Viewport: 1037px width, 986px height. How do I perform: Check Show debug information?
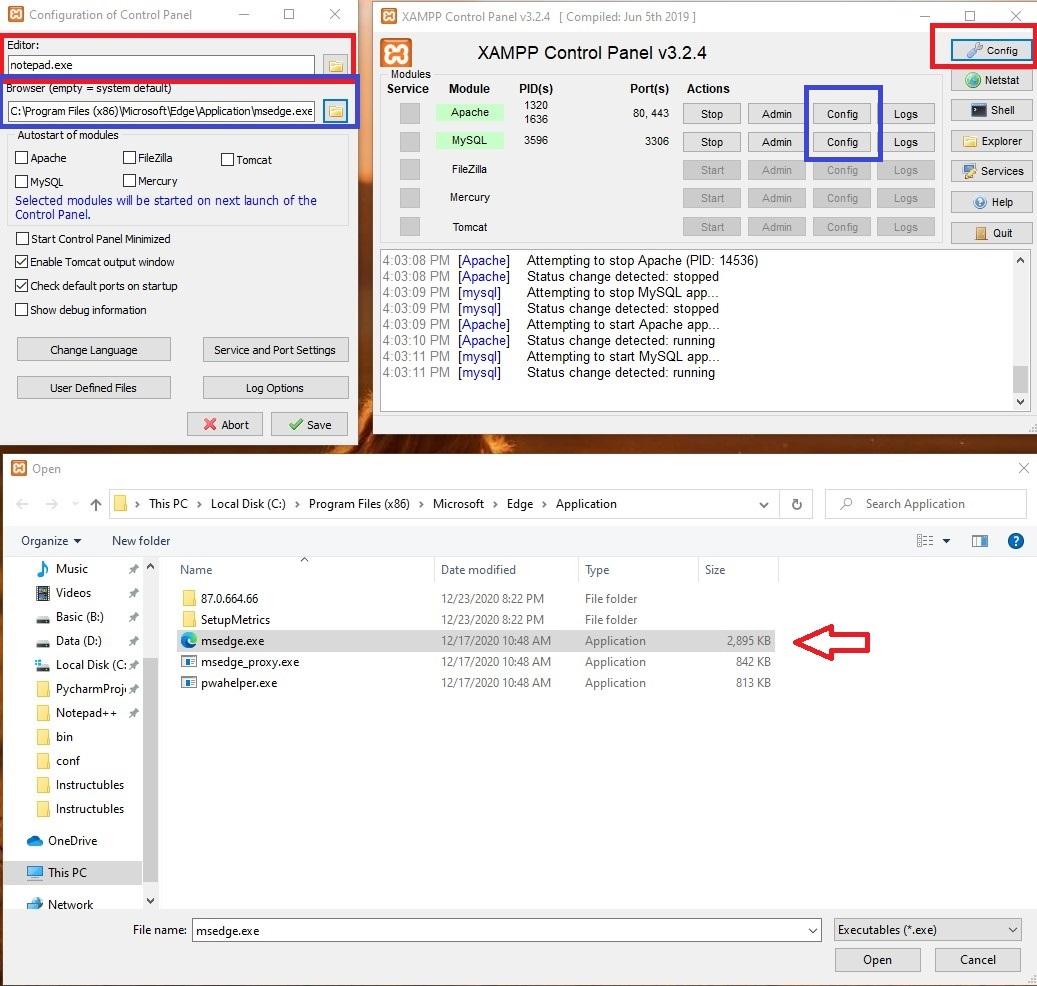click(x=22, y=309)
